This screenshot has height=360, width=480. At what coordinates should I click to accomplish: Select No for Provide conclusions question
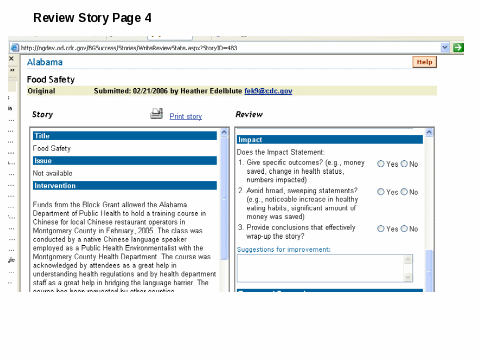pyautogui.click(x=404, y=229)
